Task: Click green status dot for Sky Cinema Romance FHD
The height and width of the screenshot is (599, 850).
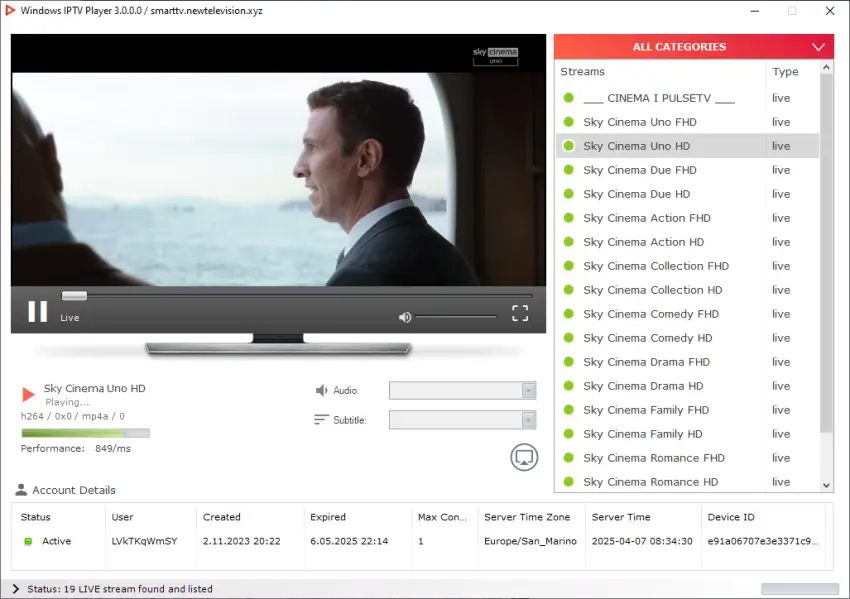Action: (x=569, y=458)
